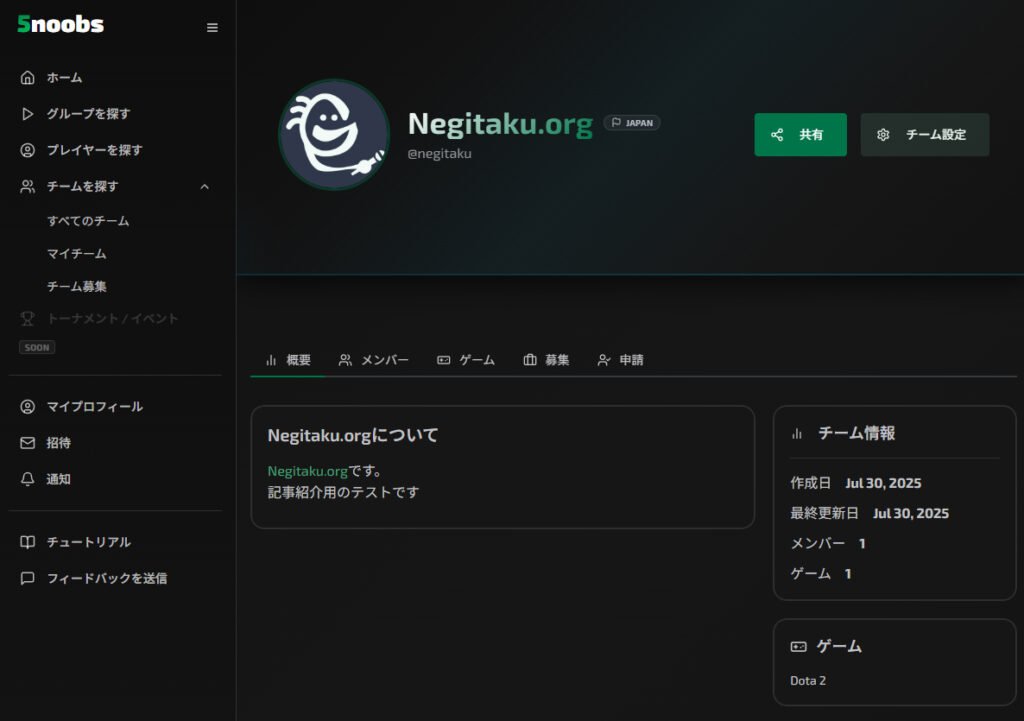Open すべてのチーム in sidebar
The width and height of the screenshot is (1024, 721).
(x=88, y=221)
